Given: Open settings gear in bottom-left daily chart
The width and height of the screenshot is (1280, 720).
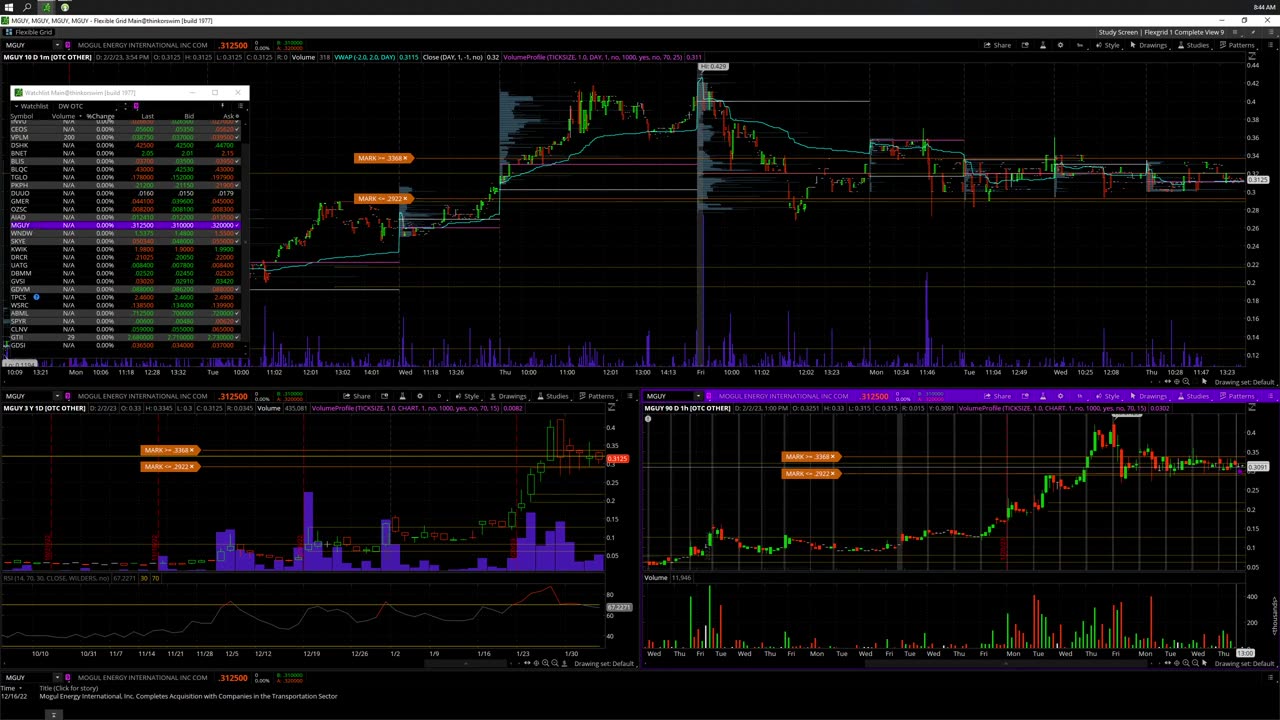Looking at the screenshot, I should (x=420, y=396).
